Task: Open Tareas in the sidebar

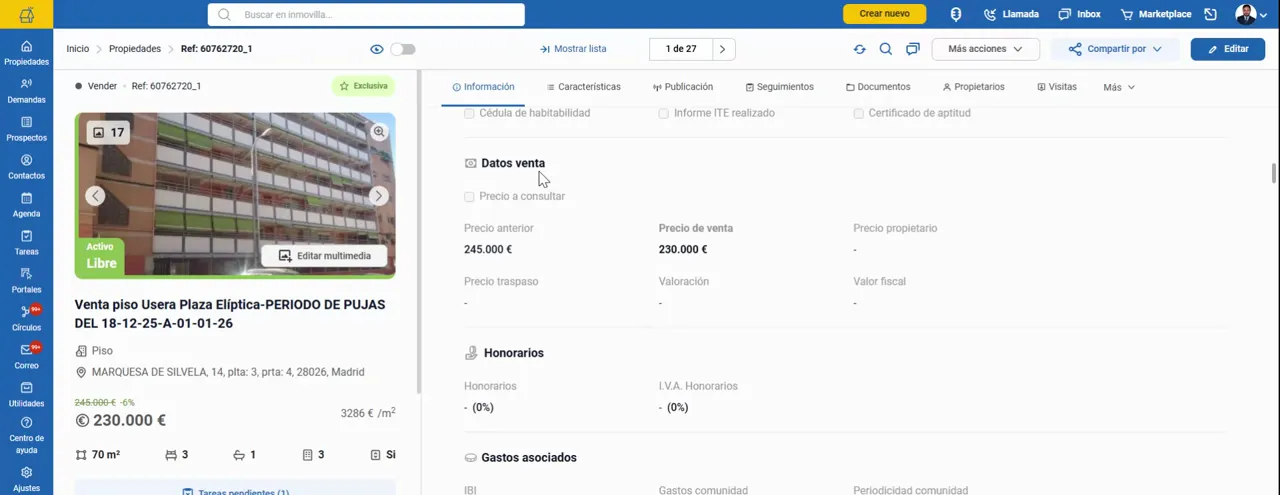Action: pyautogui.click(x=26, y=243)
